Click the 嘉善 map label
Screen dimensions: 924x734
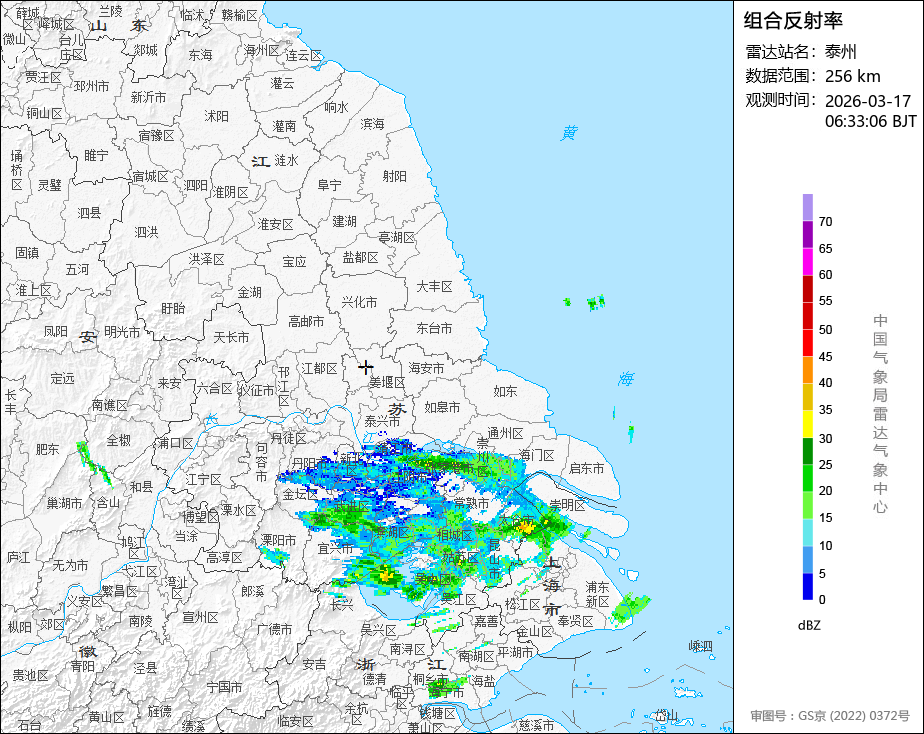click(487, 621)
